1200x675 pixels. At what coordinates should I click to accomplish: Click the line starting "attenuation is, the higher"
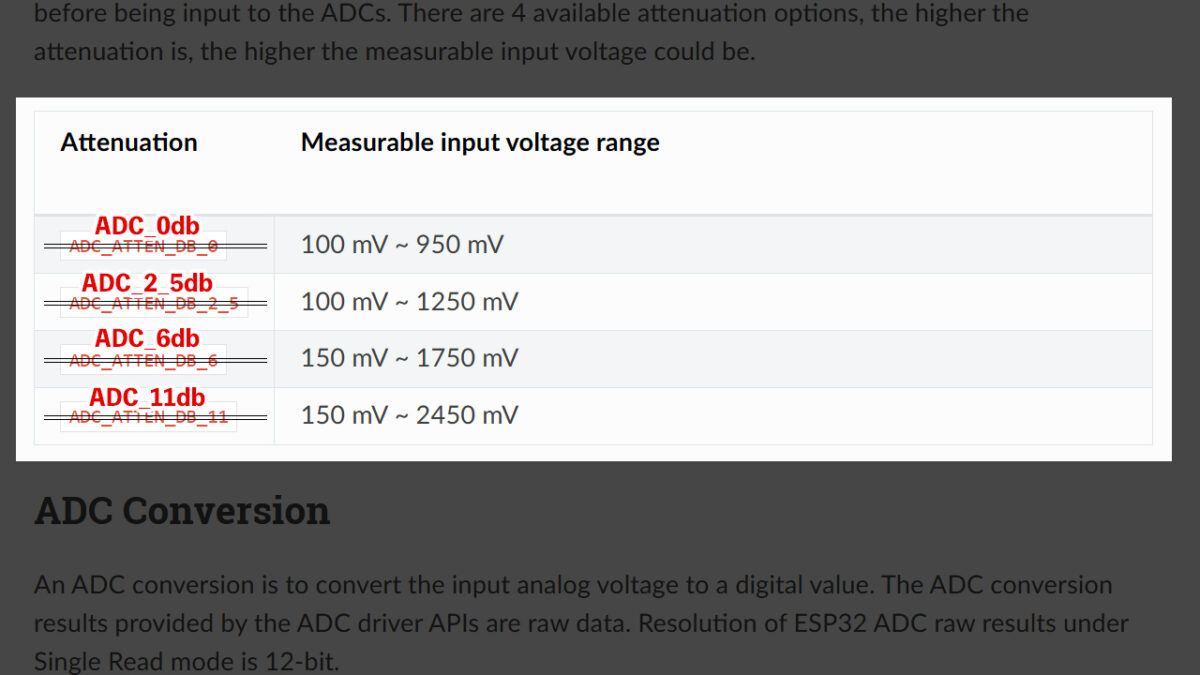point(394,52)
